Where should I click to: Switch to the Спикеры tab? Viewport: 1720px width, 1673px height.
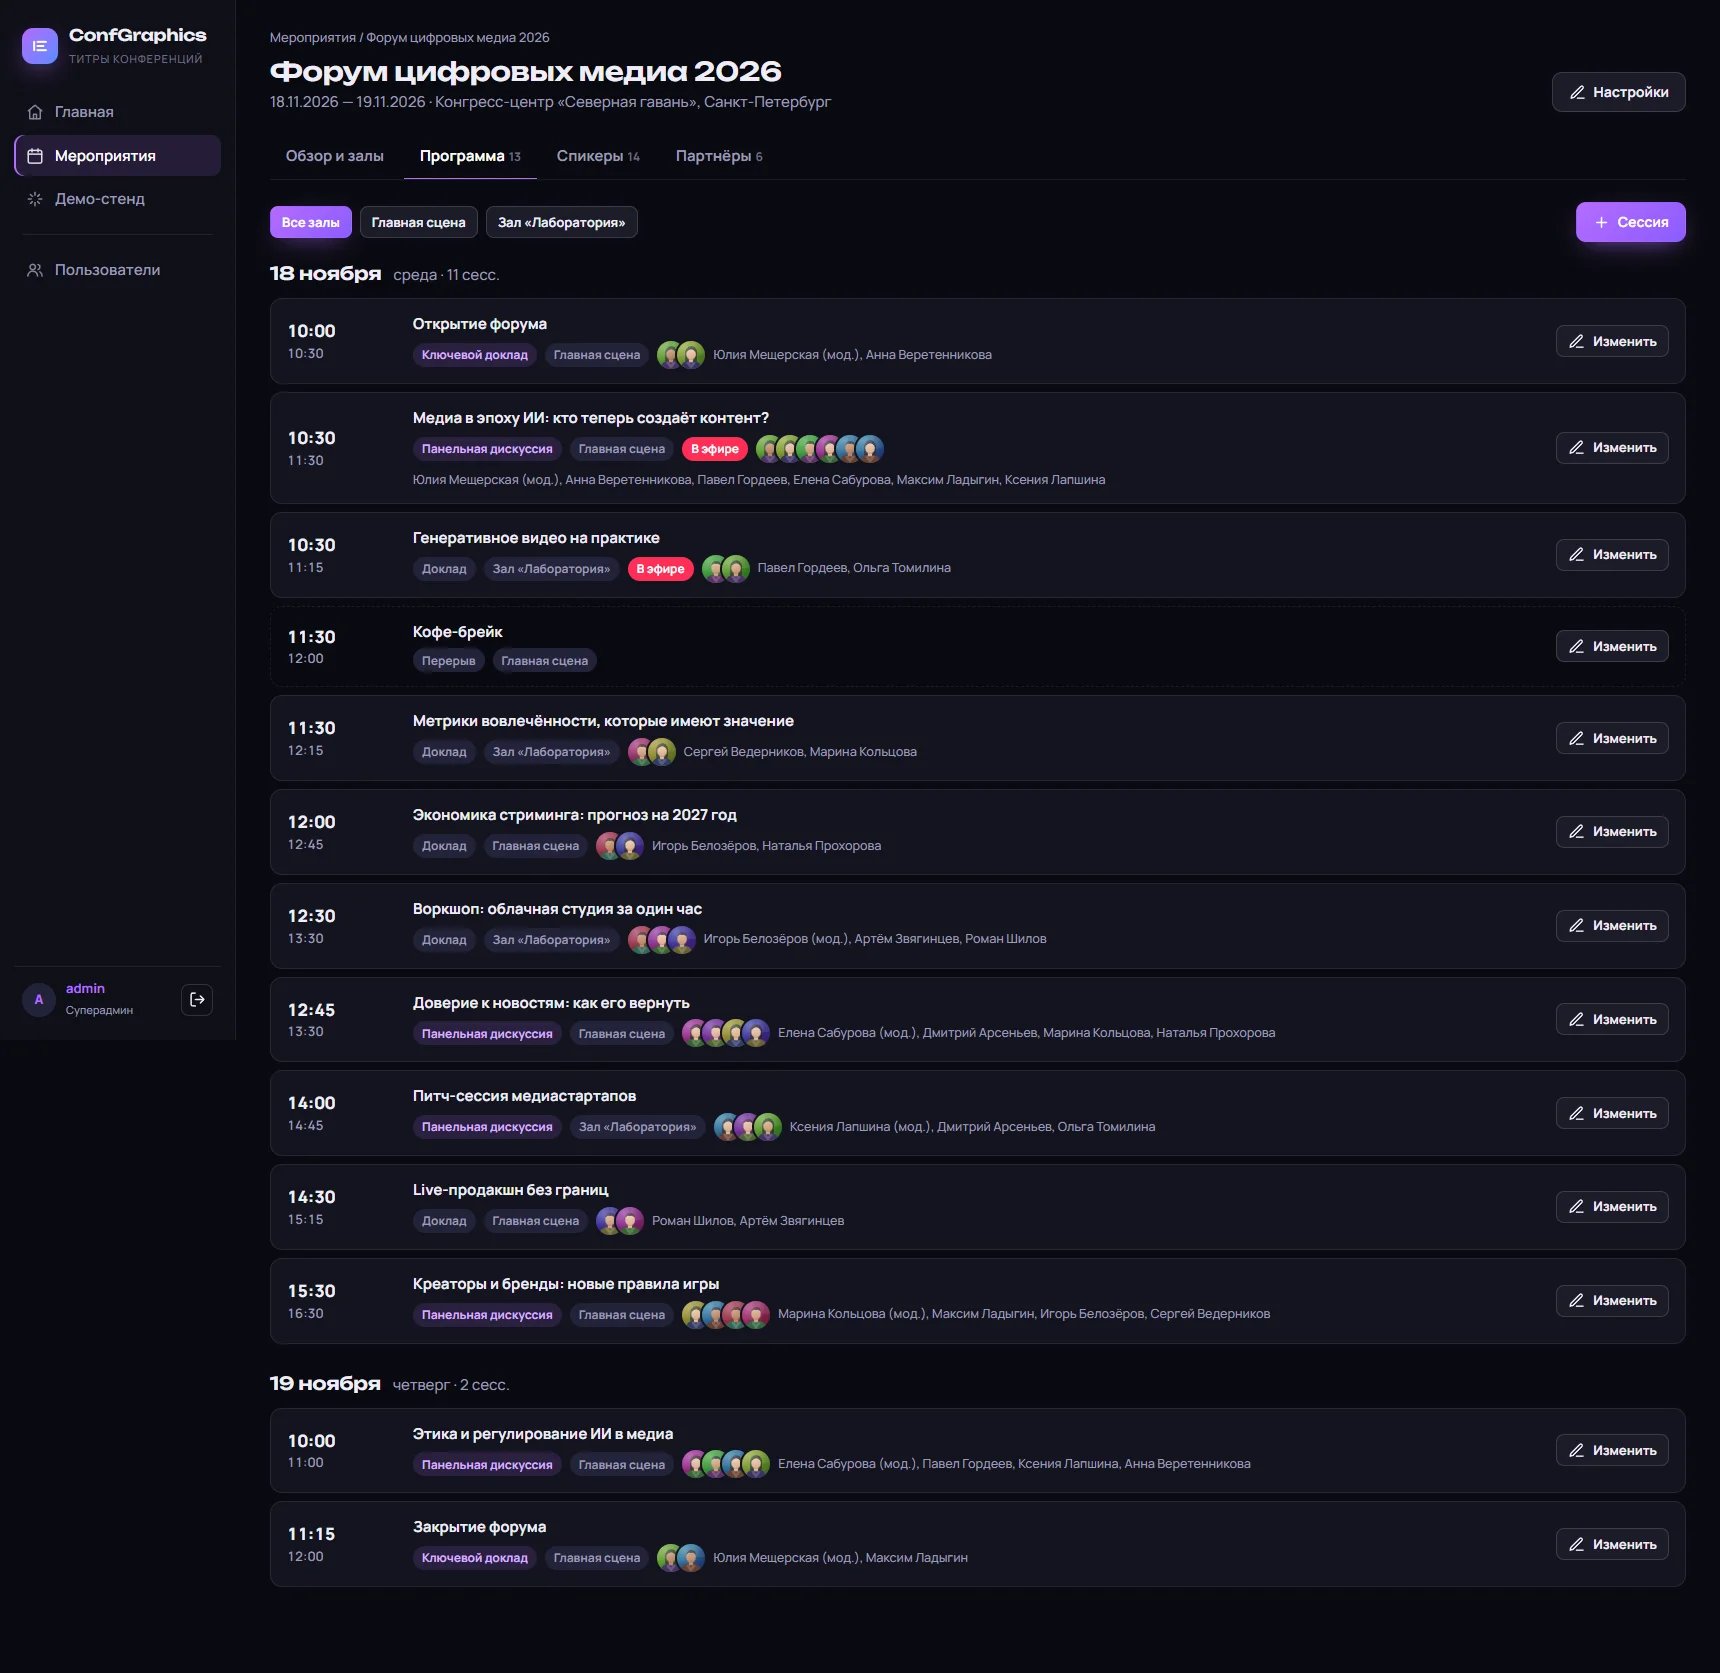point(598,156)
